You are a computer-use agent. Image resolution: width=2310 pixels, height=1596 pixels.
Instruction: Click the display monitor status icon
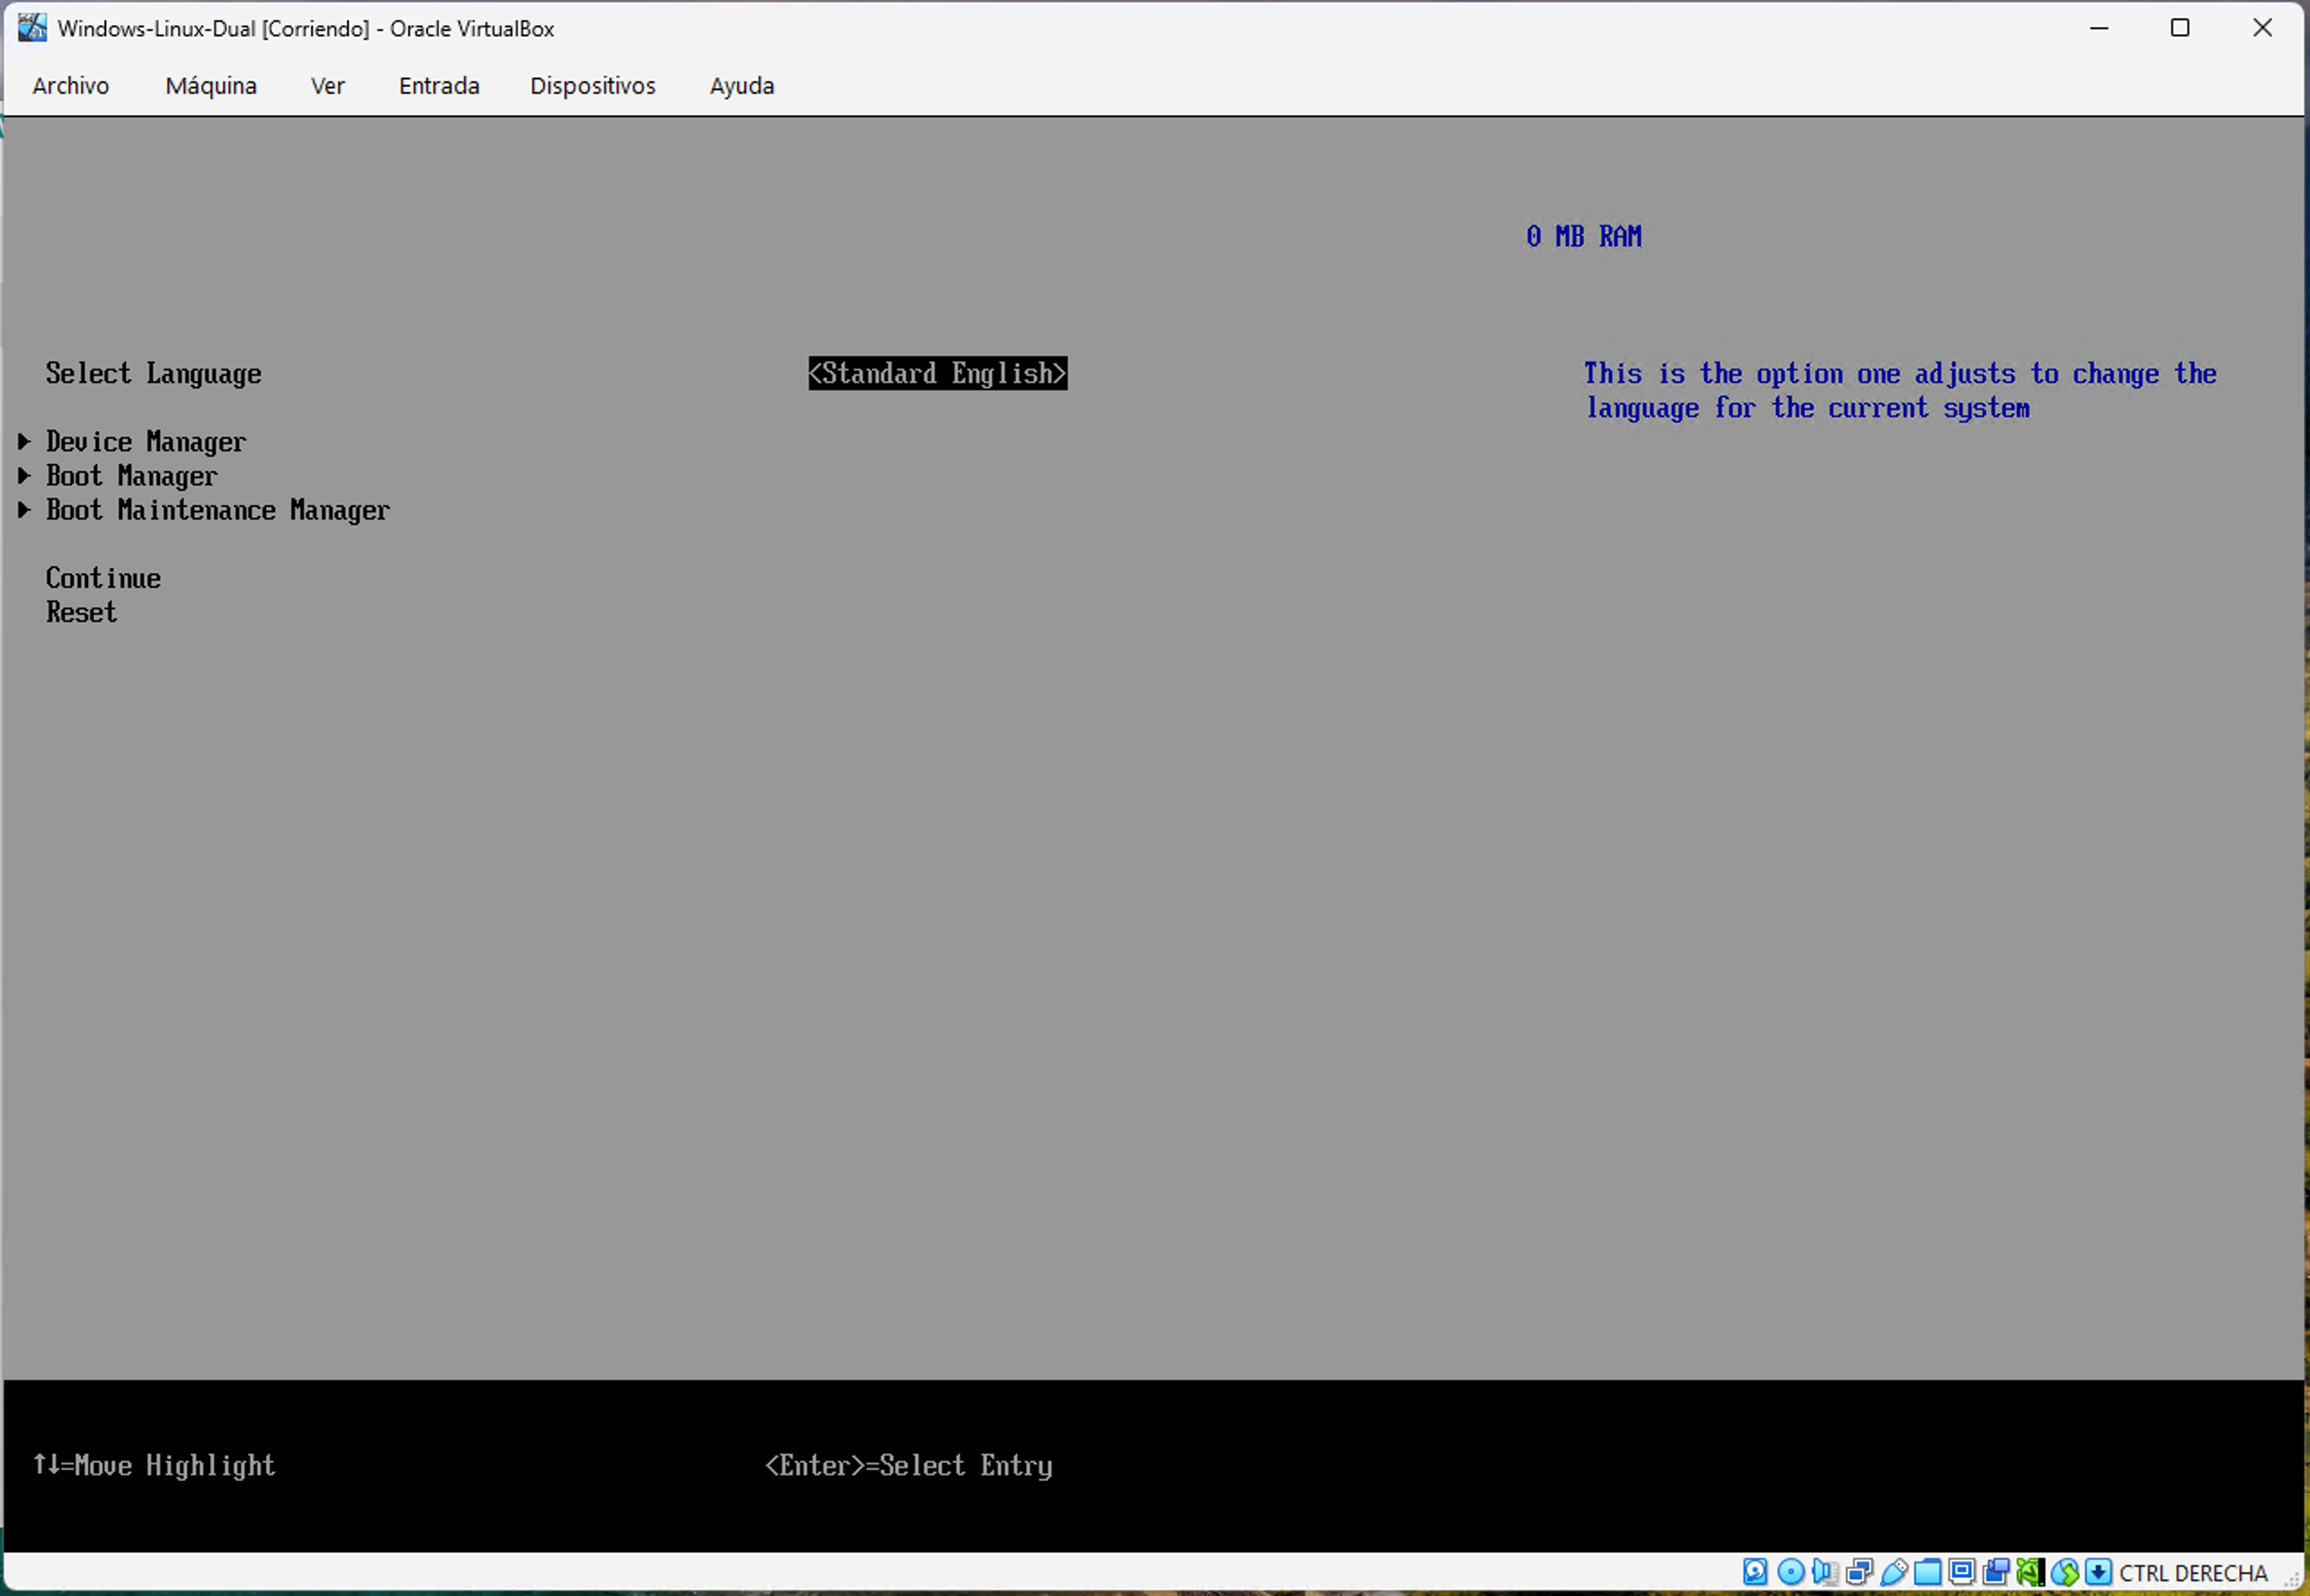1962,1572
